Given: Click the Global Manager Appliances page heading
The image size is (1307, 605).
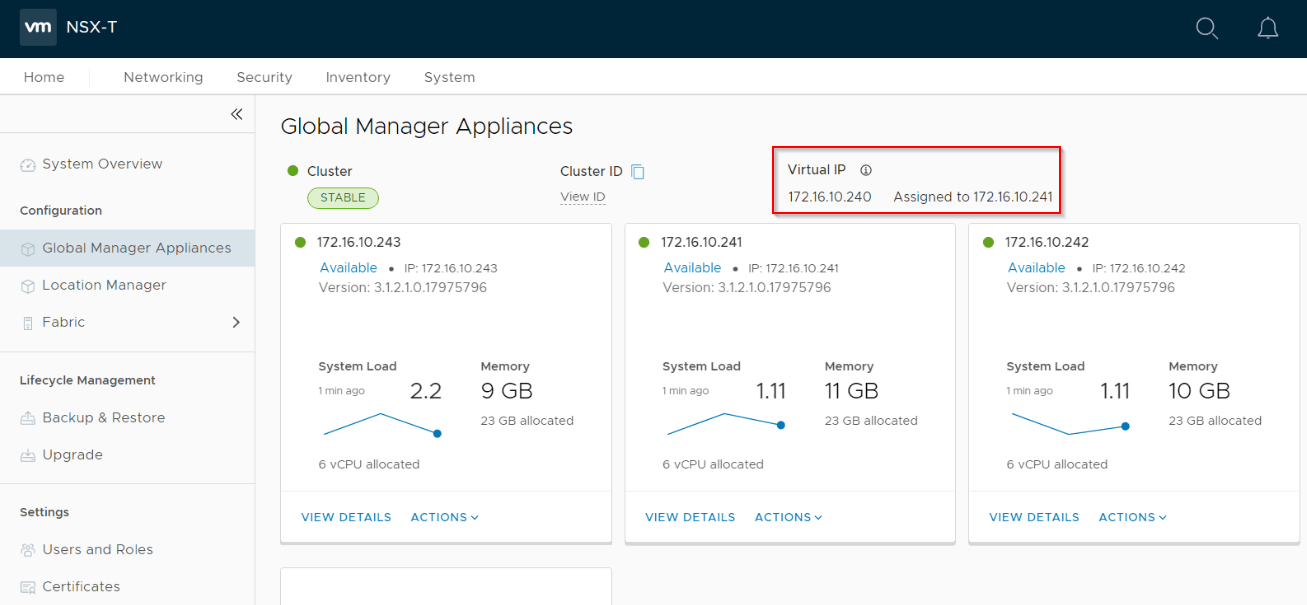Looking at the screenshot, I should tap(427, 126).
